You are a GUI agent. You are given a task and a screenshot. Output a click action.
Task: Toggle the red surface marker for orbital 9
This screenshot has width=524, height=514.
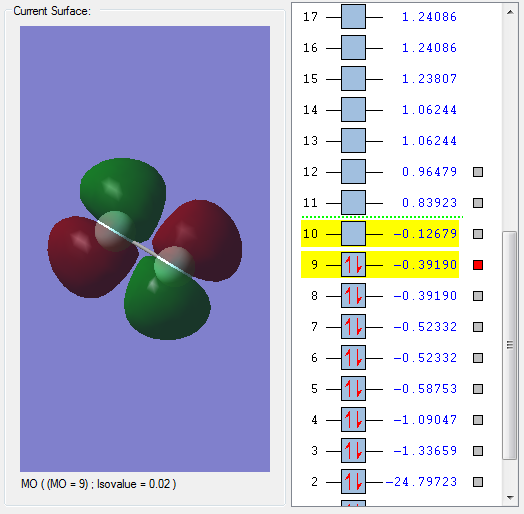point(478,265)
